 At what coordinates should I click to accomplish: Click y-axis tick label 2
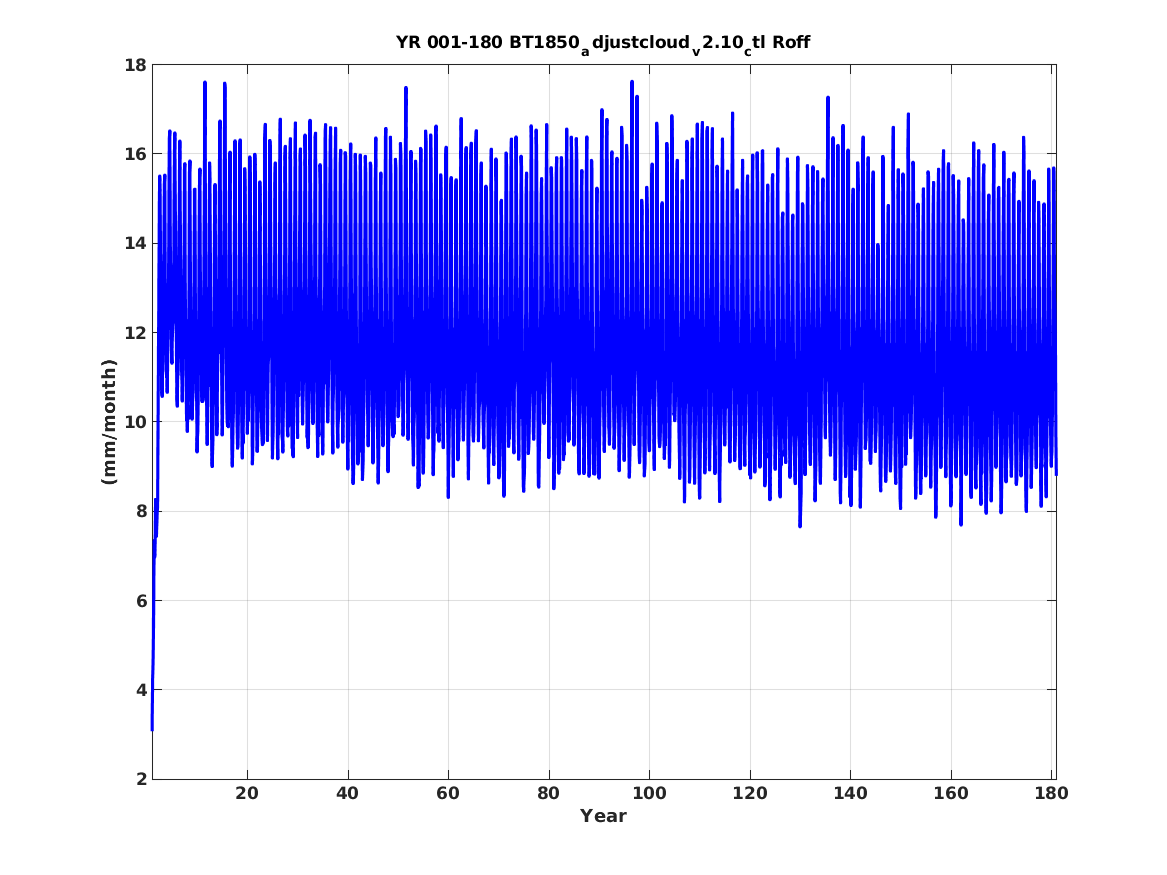pyautogui.click(x=141, y=780)
